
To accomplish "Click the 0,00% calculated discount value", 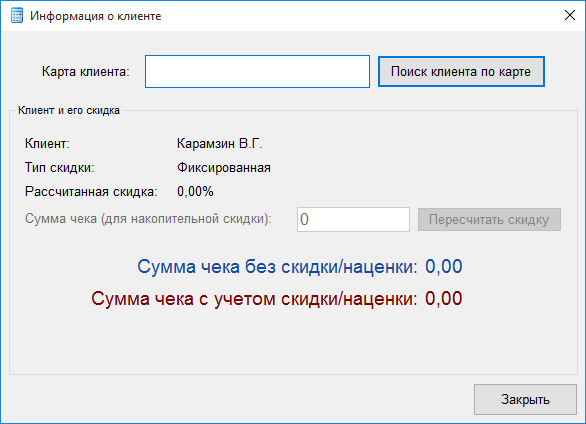I will tap(195, 192).
